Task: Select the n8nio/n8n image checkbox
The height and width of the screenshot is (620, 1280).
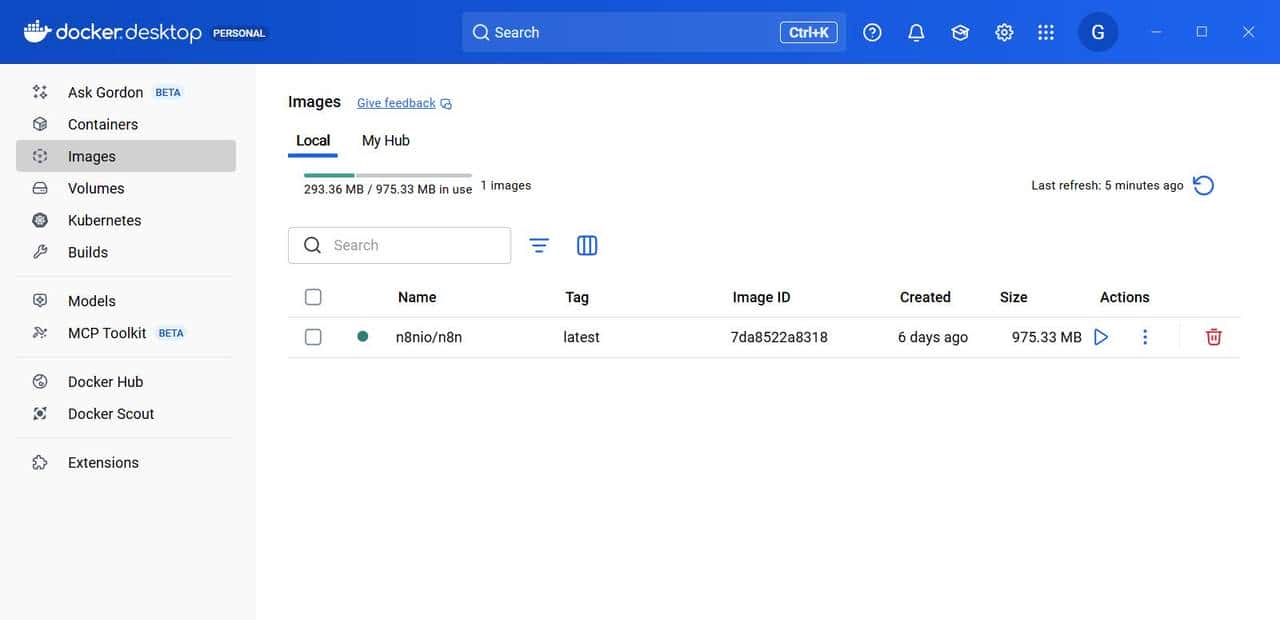Action: click(313, 337)
